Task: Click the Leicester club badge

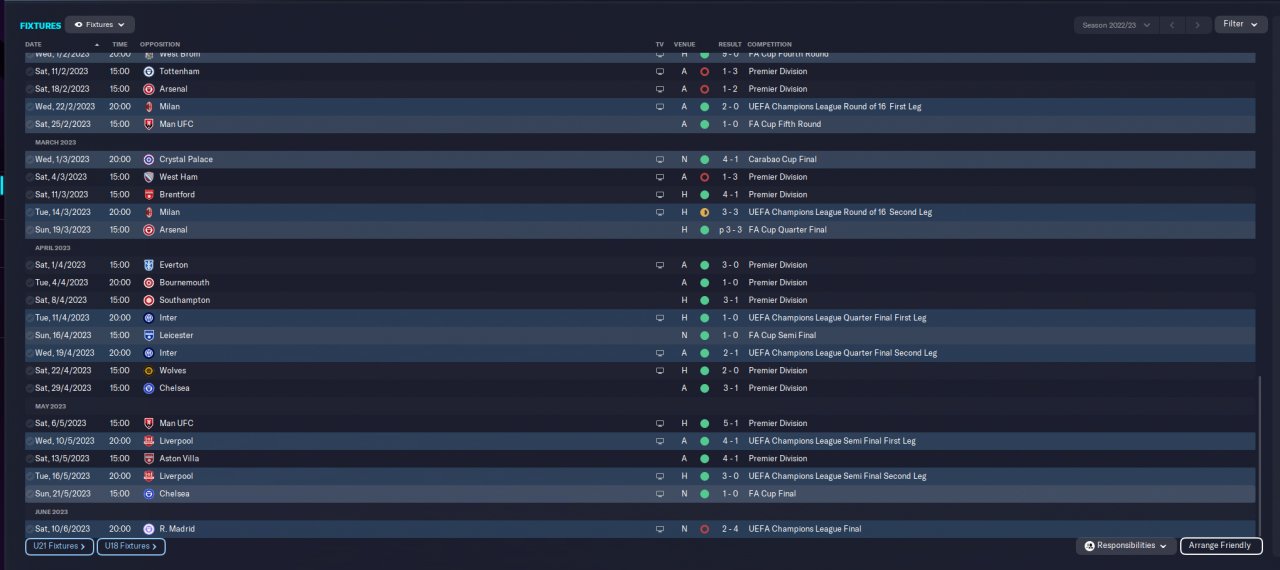Action: (x=149, y=336)
